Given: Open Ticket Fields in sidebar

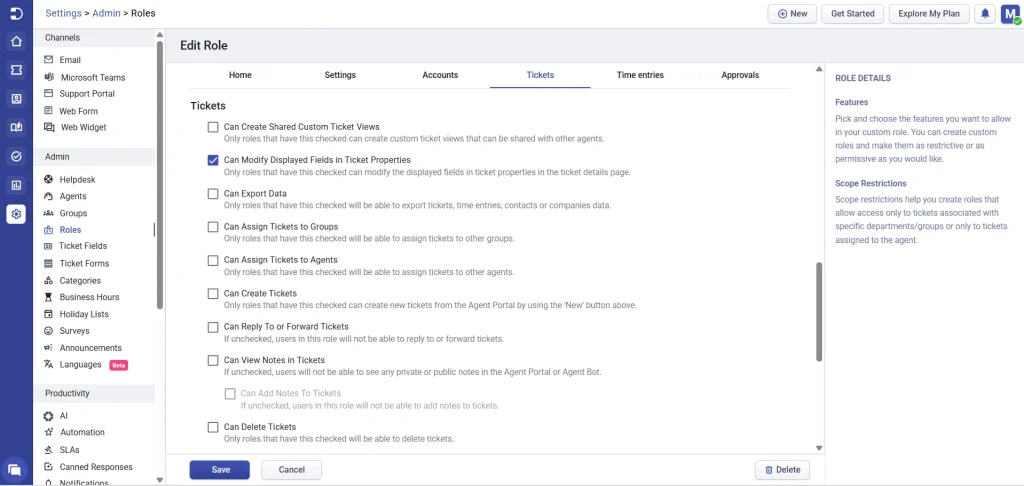Looking at the screenshot, I should [83, 246].
